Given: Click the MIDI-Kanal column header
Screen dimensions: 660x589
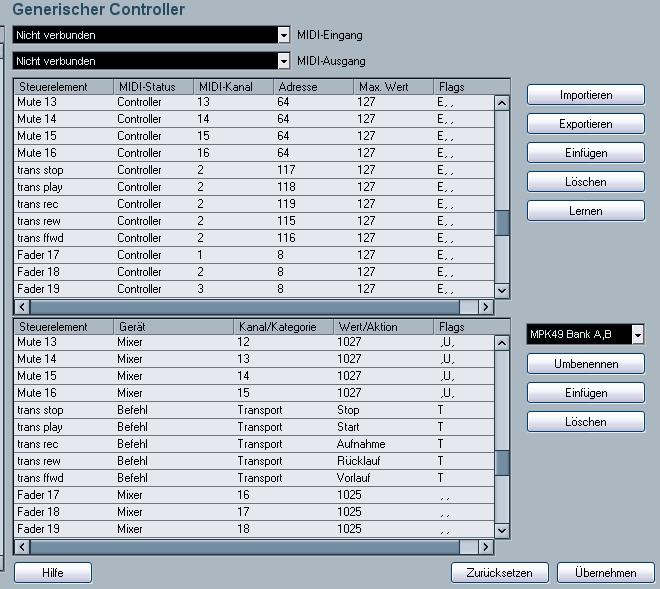Looking at the screenshot, I should click(234, 87).
